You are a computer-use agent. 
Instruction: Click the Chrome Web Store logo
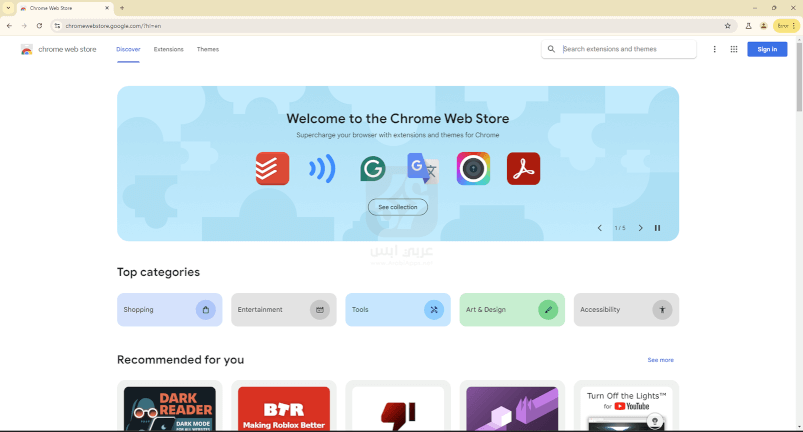coord(27,50)
